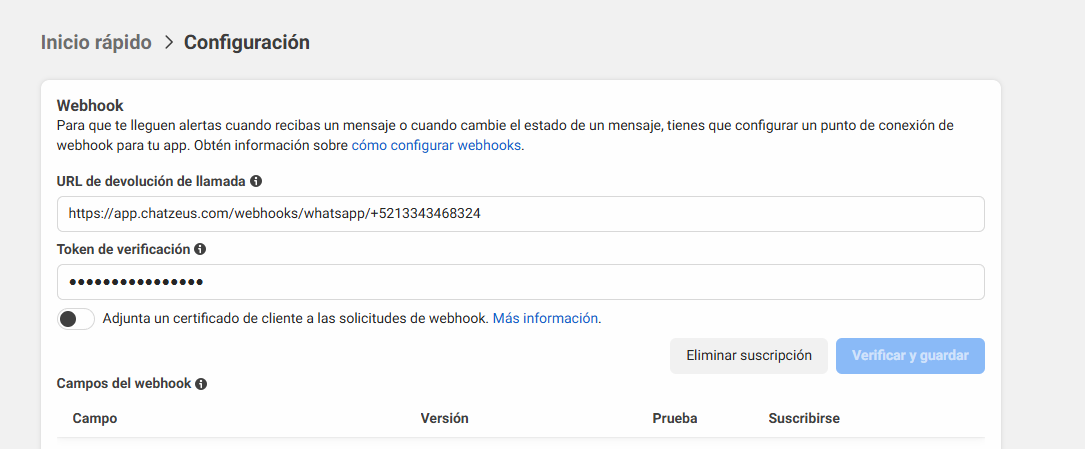The image size is (1085, 449).
Task: Click the Suscribirse column header
Action: [804, 418]
